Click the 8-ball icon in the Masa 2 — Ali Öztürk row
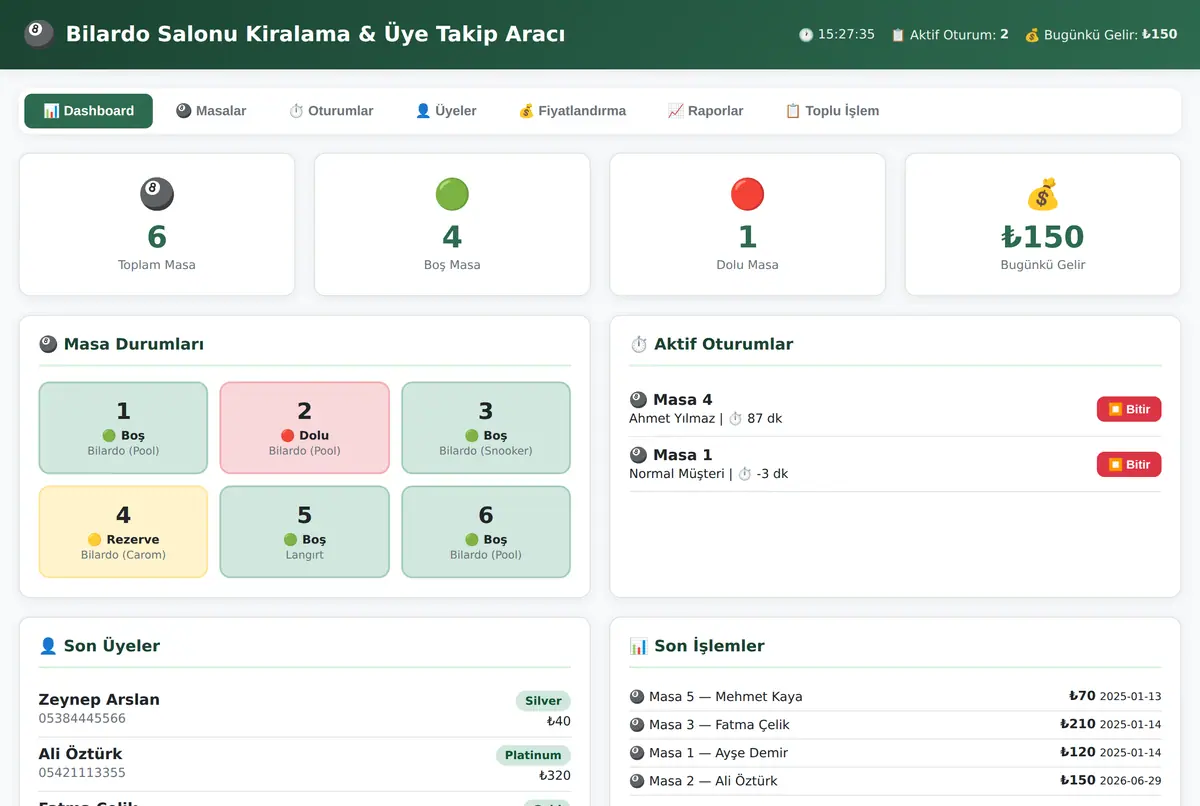The width and height of the screenshot is (1200, 806). [x=637, y=781]
